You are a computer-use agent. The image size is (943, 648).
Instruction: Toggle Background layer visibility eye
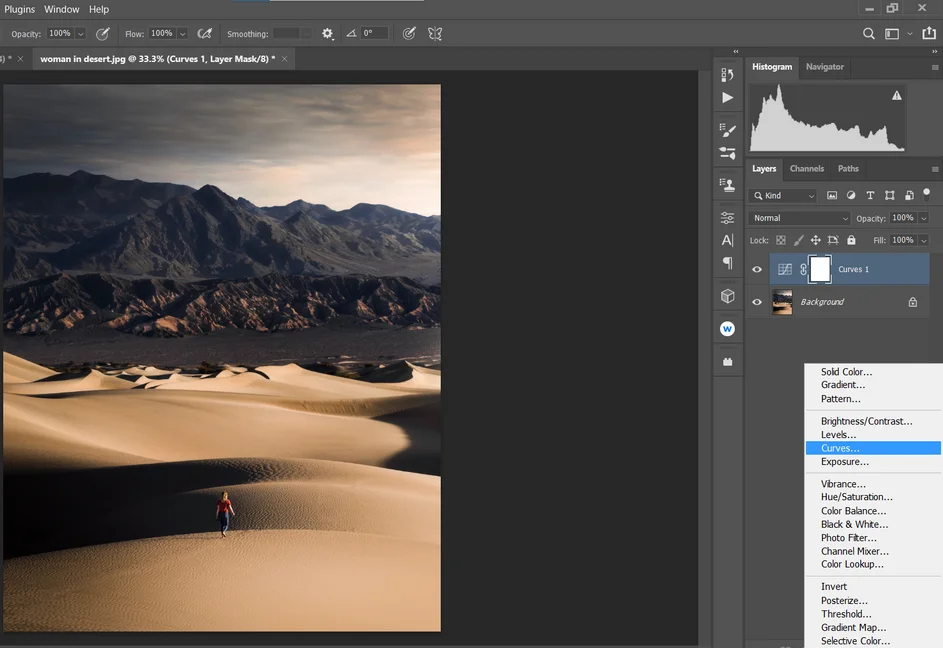[757, 302]
